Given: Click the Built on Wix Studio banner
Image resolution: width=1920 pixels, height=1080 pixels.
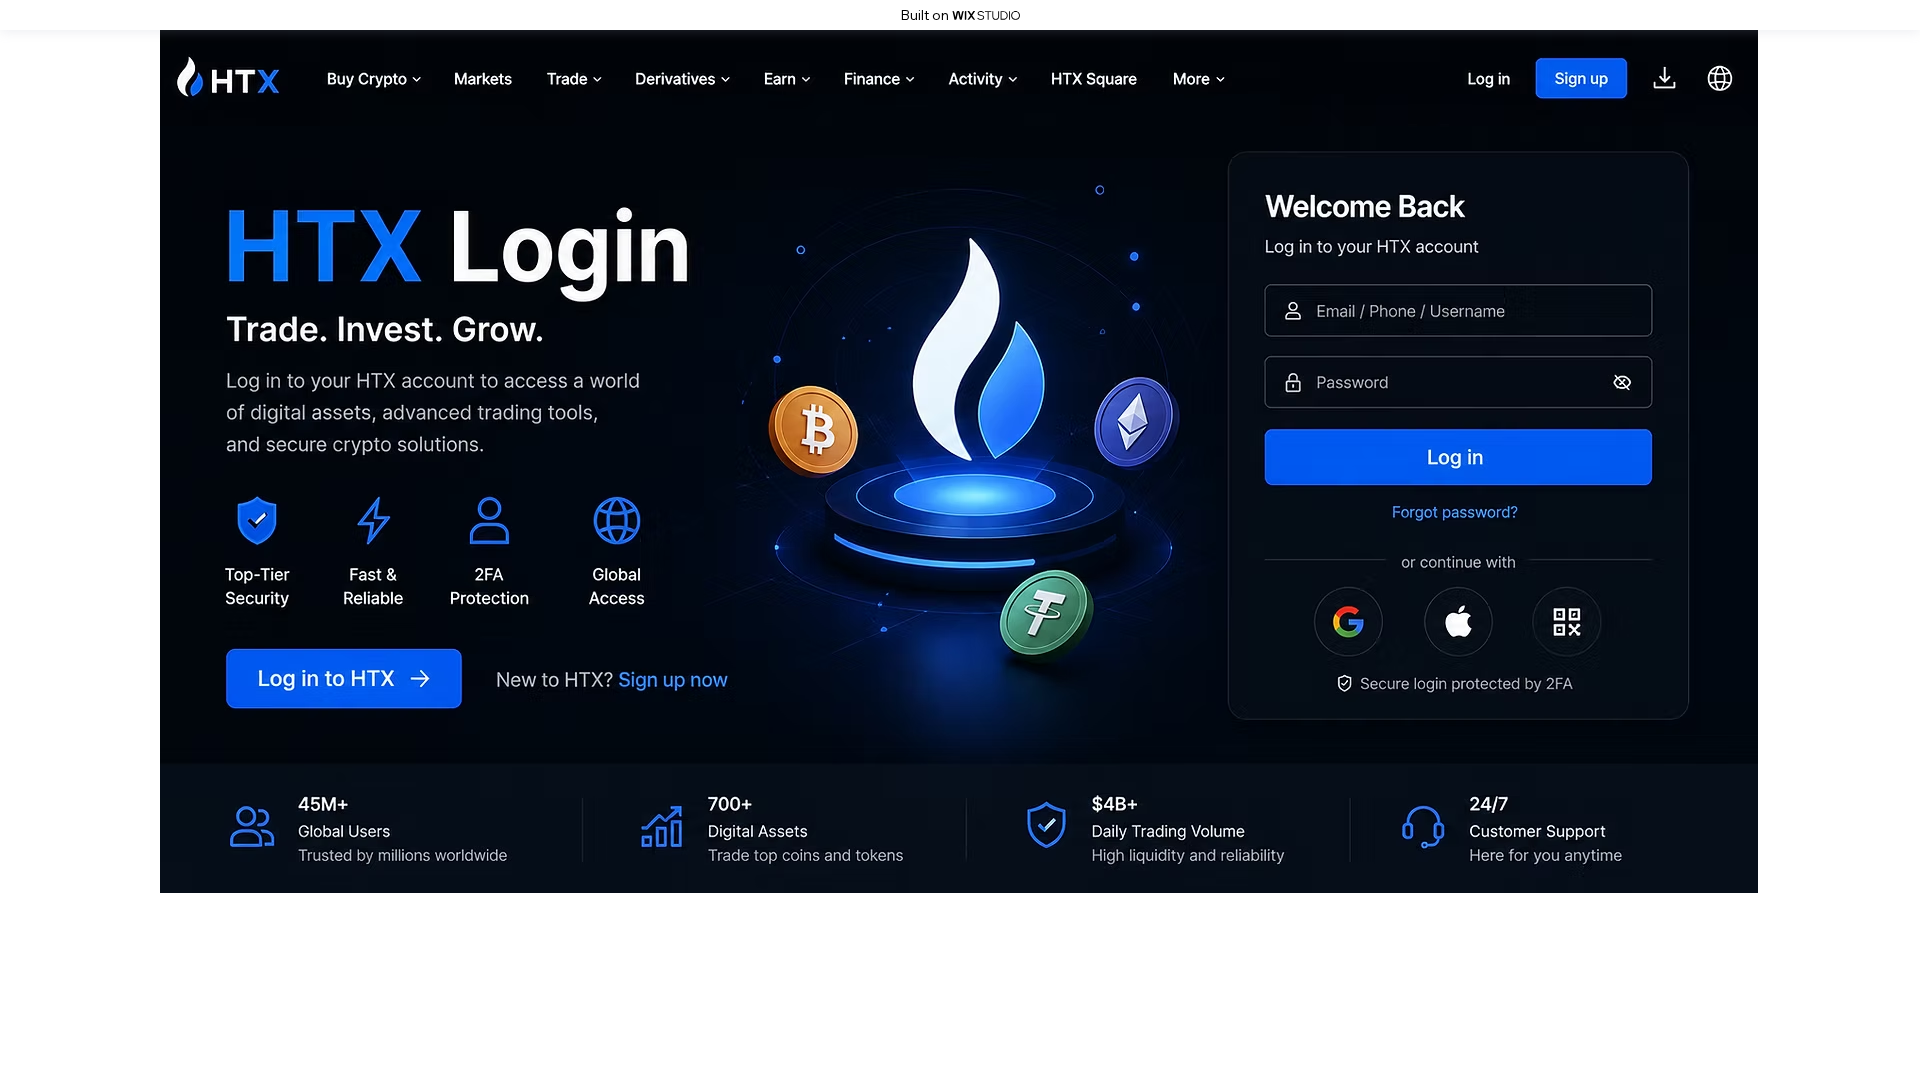Looking at the screenshot, I should 960,15.
